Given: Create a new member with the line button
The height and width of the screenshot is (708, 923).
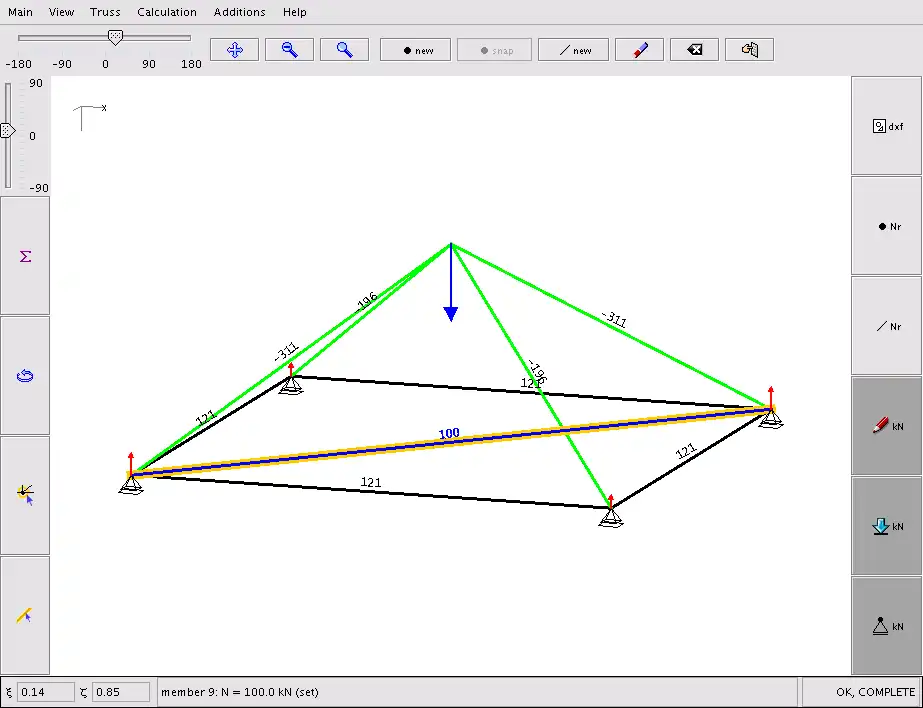Looking at the screenshot, I should 573,50.
